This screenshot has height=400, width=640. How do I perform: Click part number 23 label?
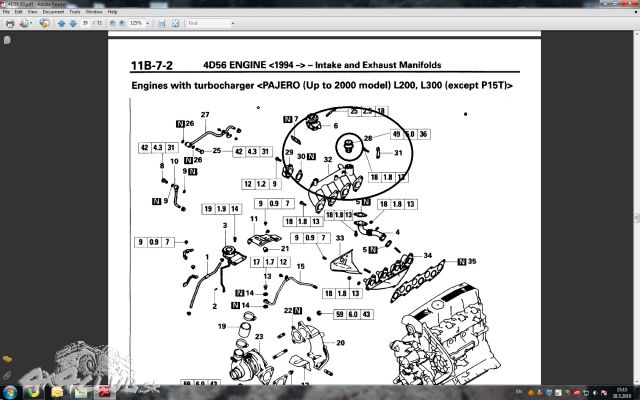click(259, 337)
